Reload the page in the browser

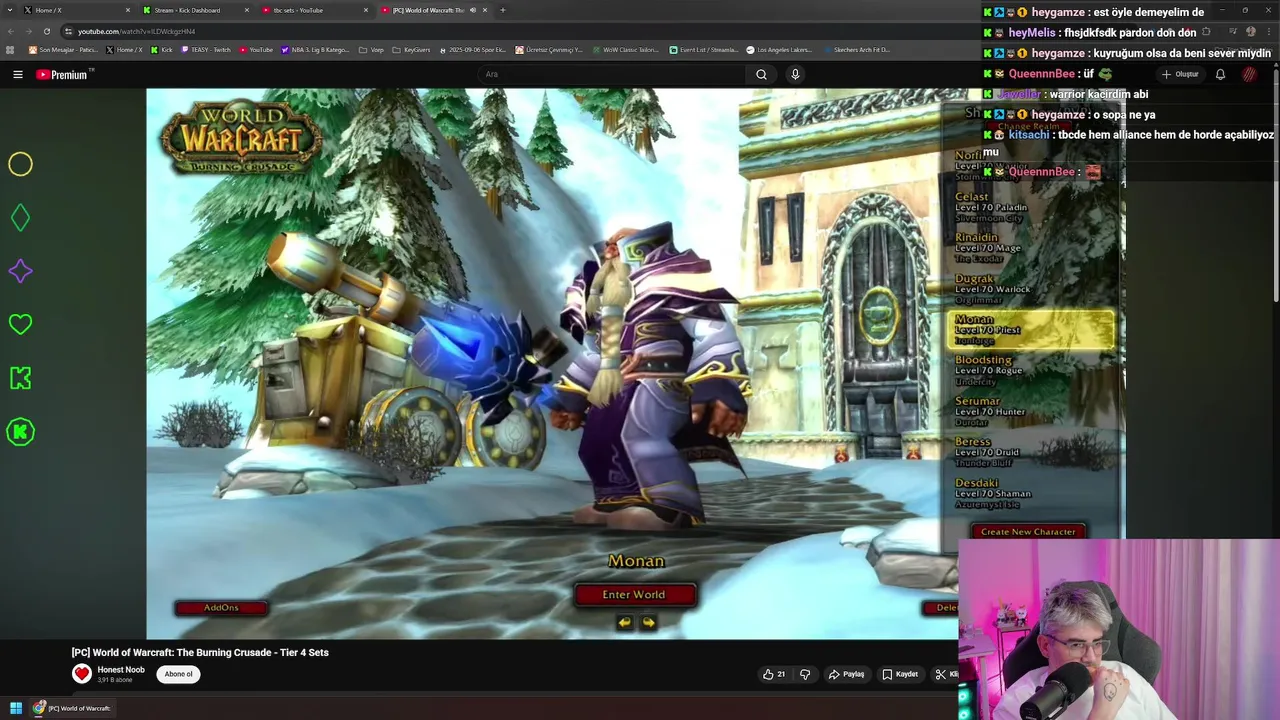[x=46, y=31]
